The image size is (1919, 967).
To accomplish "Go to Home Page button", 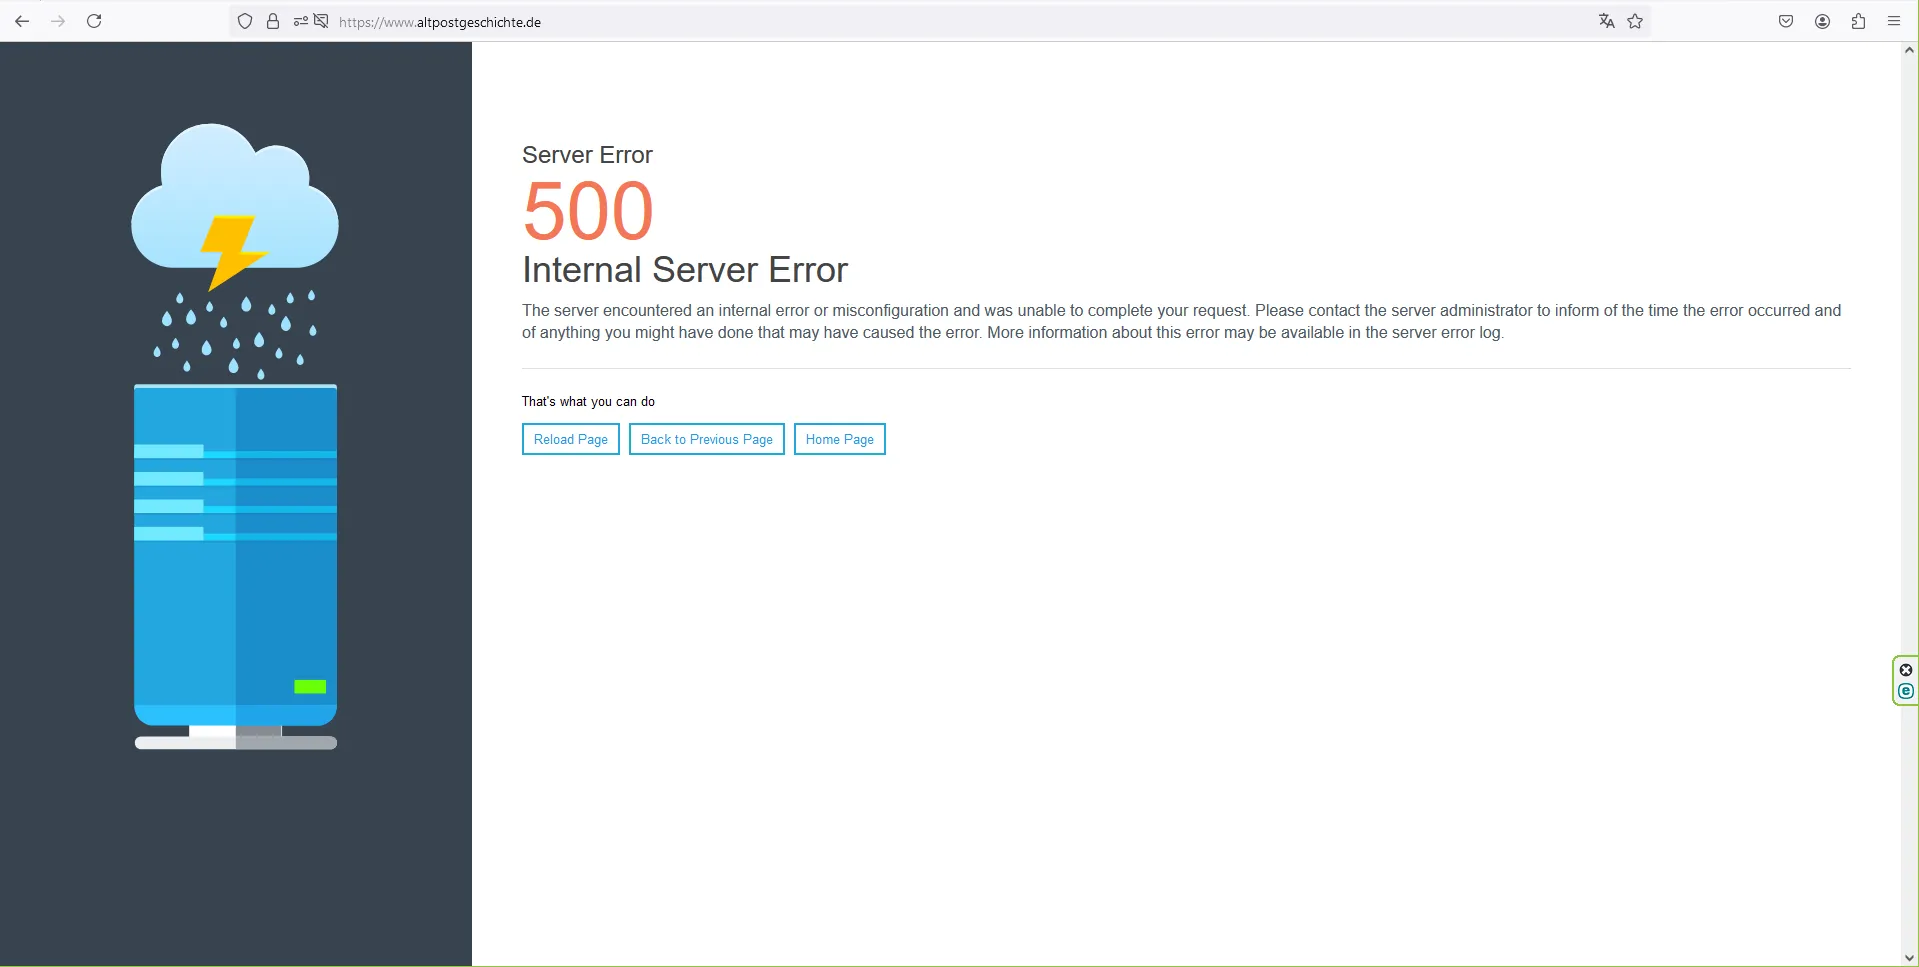I will [x=839, y=439].
